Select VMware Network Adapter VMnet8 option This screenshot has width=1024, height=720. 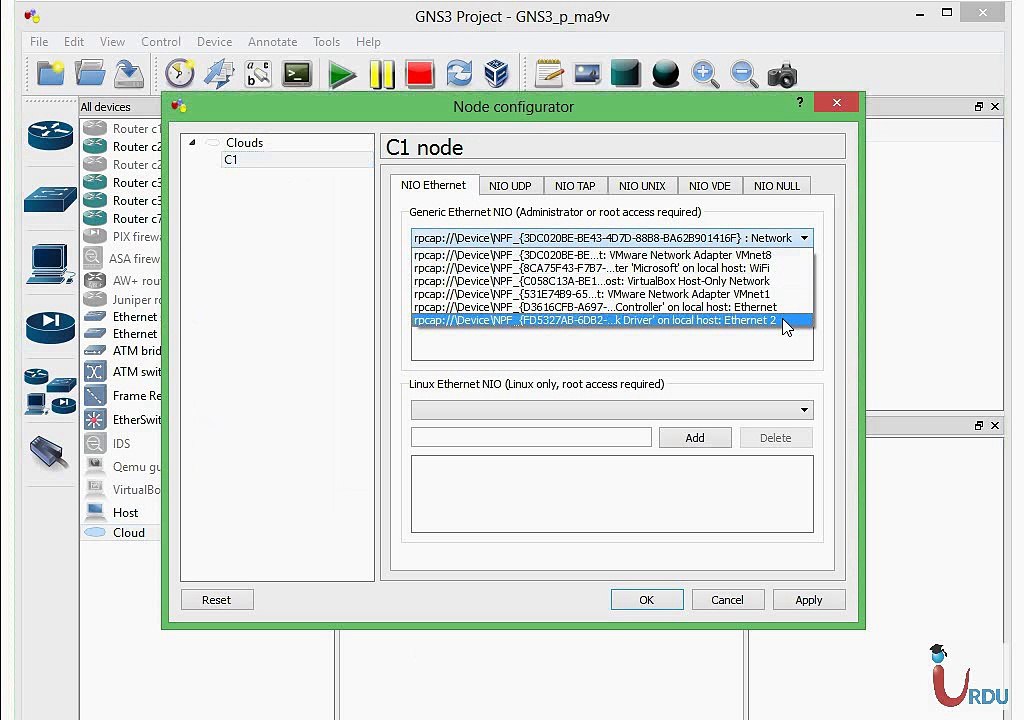612,255
